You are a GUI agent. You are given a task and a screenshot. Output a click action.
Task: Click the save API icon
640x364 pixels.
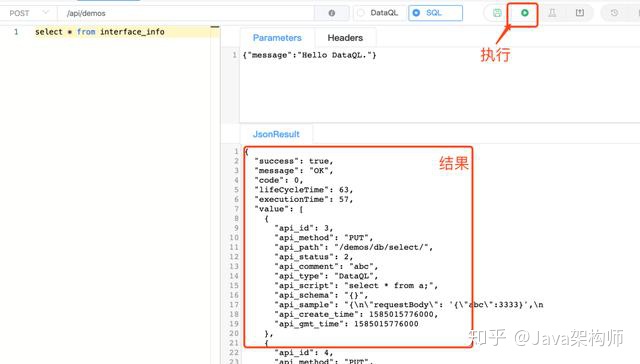pyautogui.click(x=497, y=13)
